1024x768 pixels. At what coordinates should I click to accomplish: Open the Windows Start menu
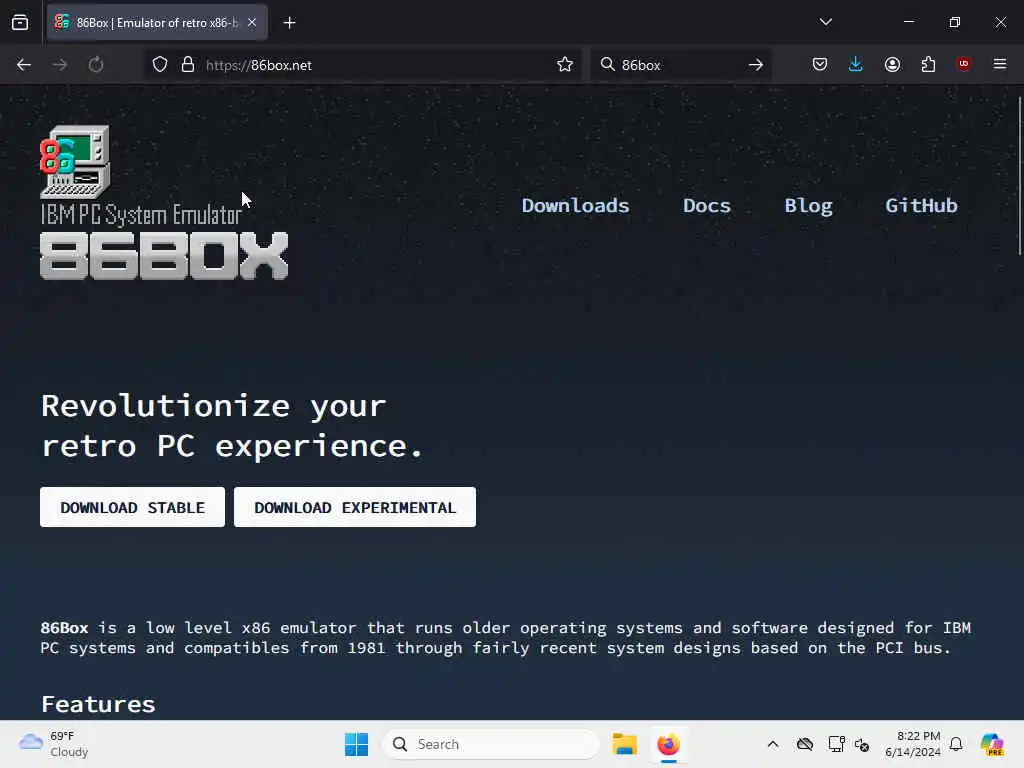point(357,744)
